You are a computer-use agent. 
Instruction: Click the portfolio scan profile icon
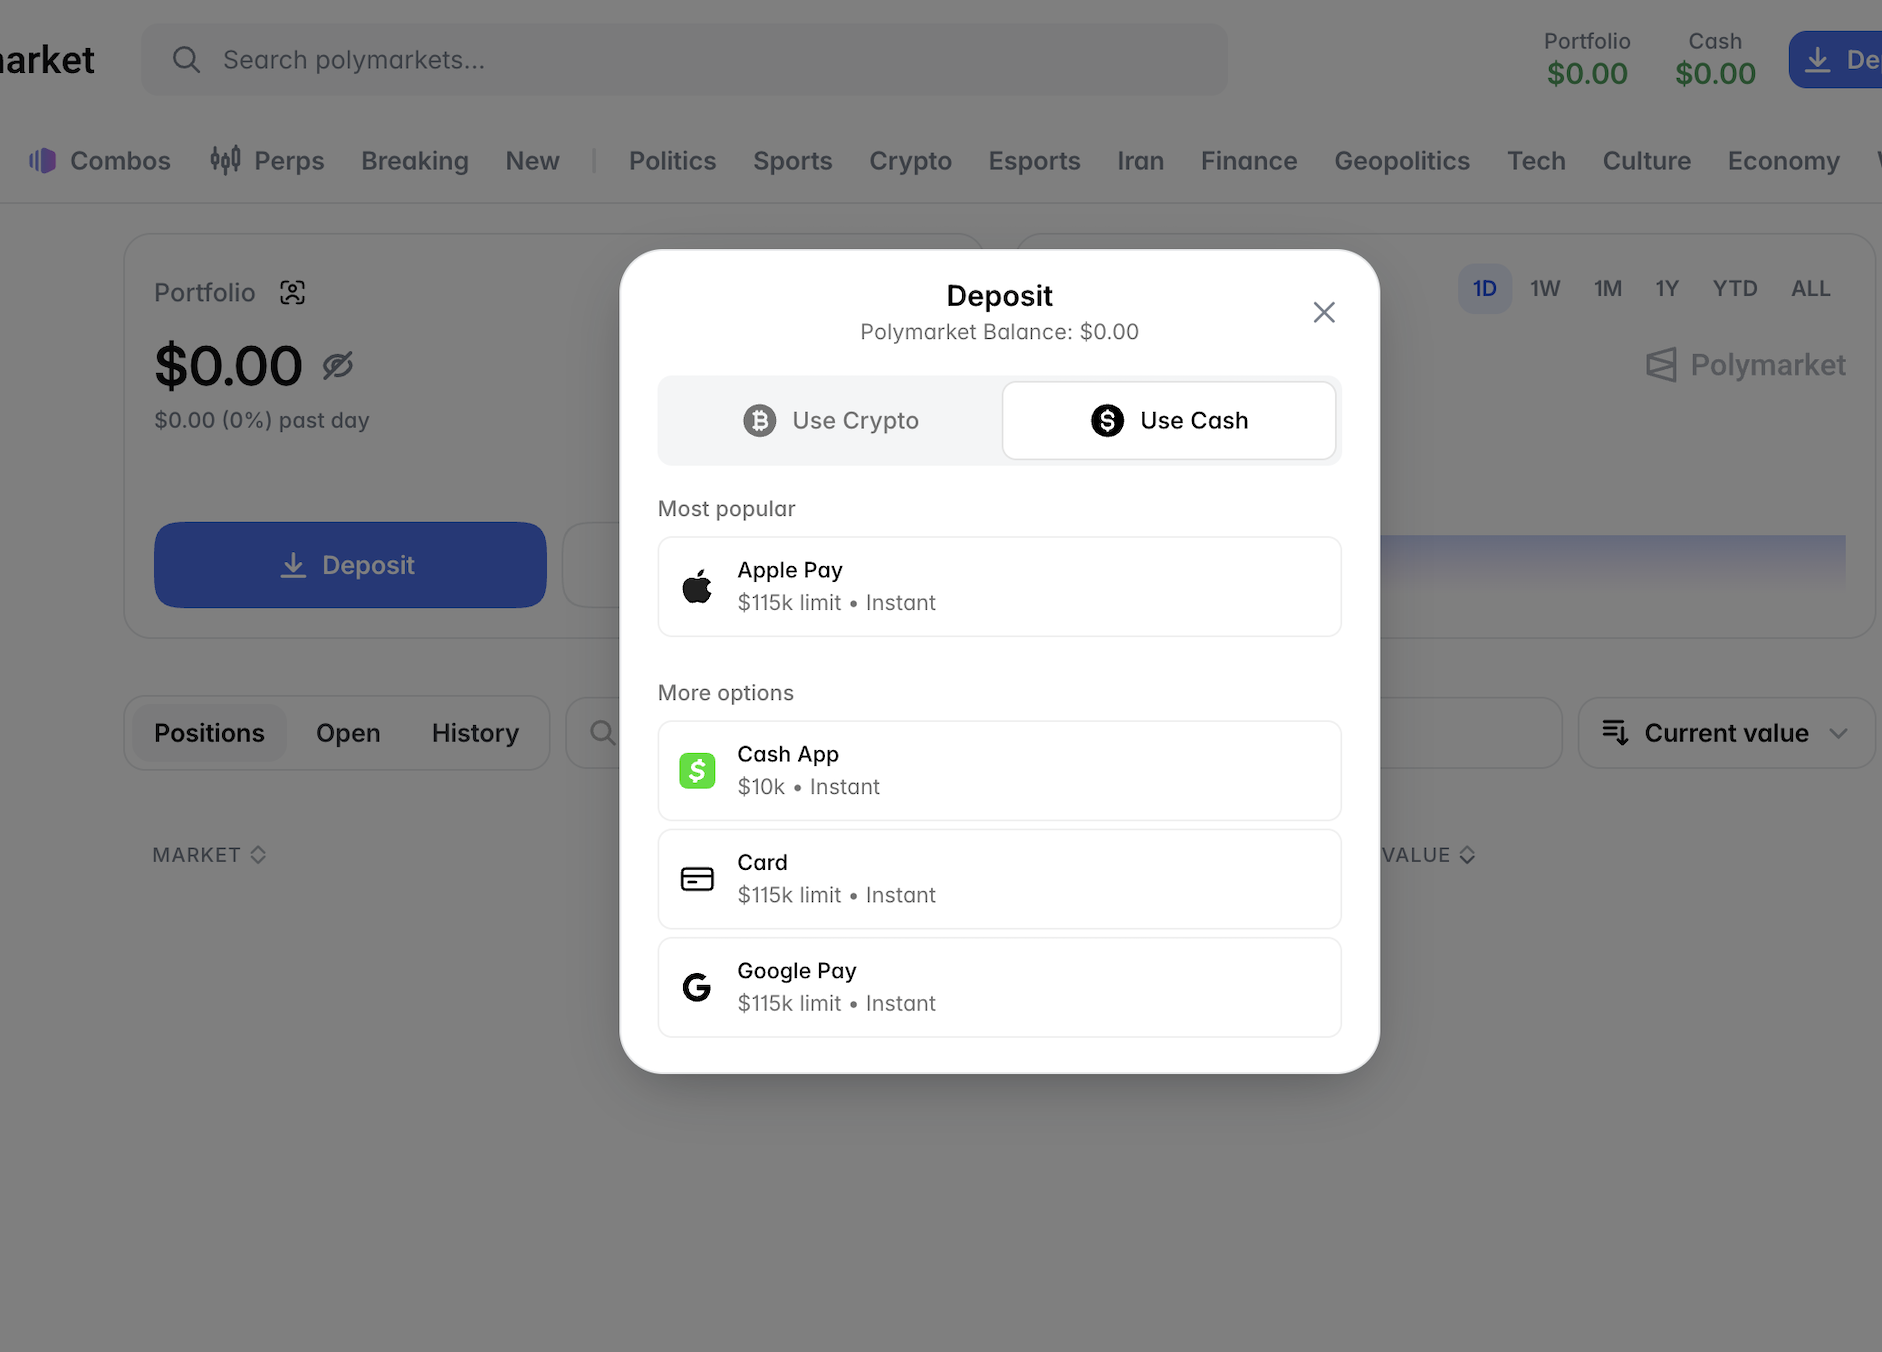point(292,292)
